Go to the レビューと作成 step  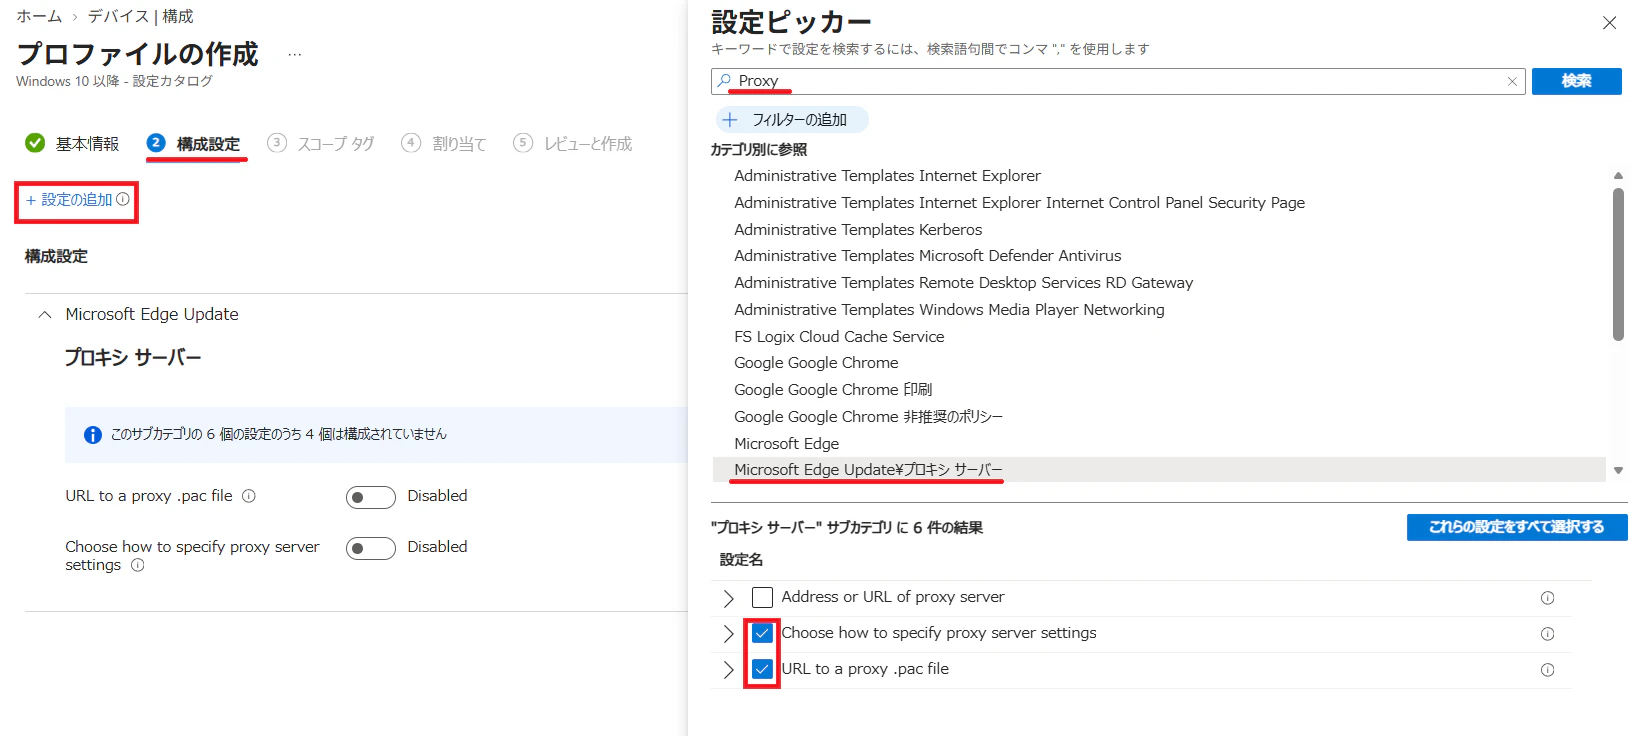pyautogui.click(x=573, y=144)
